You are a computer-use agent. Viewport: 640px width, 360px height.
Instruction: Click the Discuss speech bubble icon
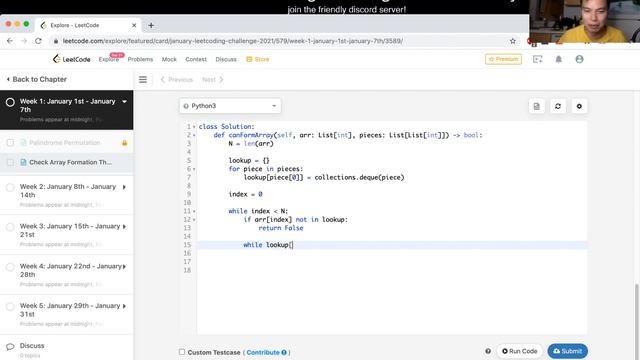[x=10, y=347]
